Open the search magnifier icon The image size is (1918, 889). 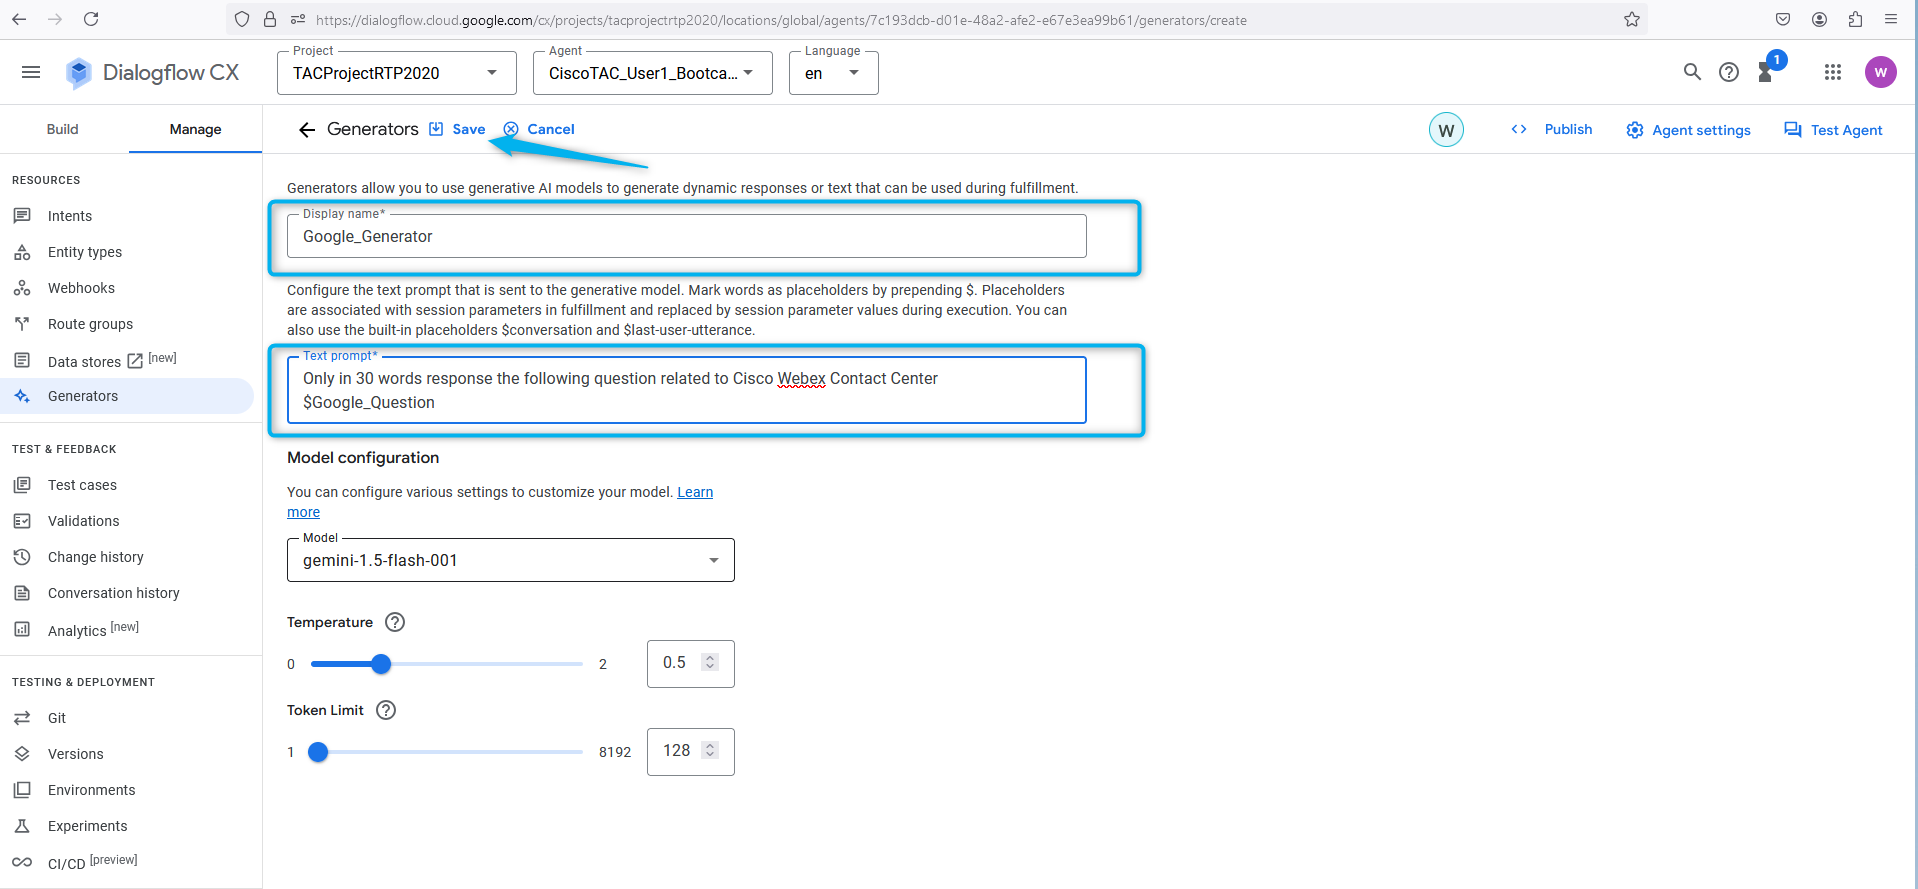[x=1692, y=72]
